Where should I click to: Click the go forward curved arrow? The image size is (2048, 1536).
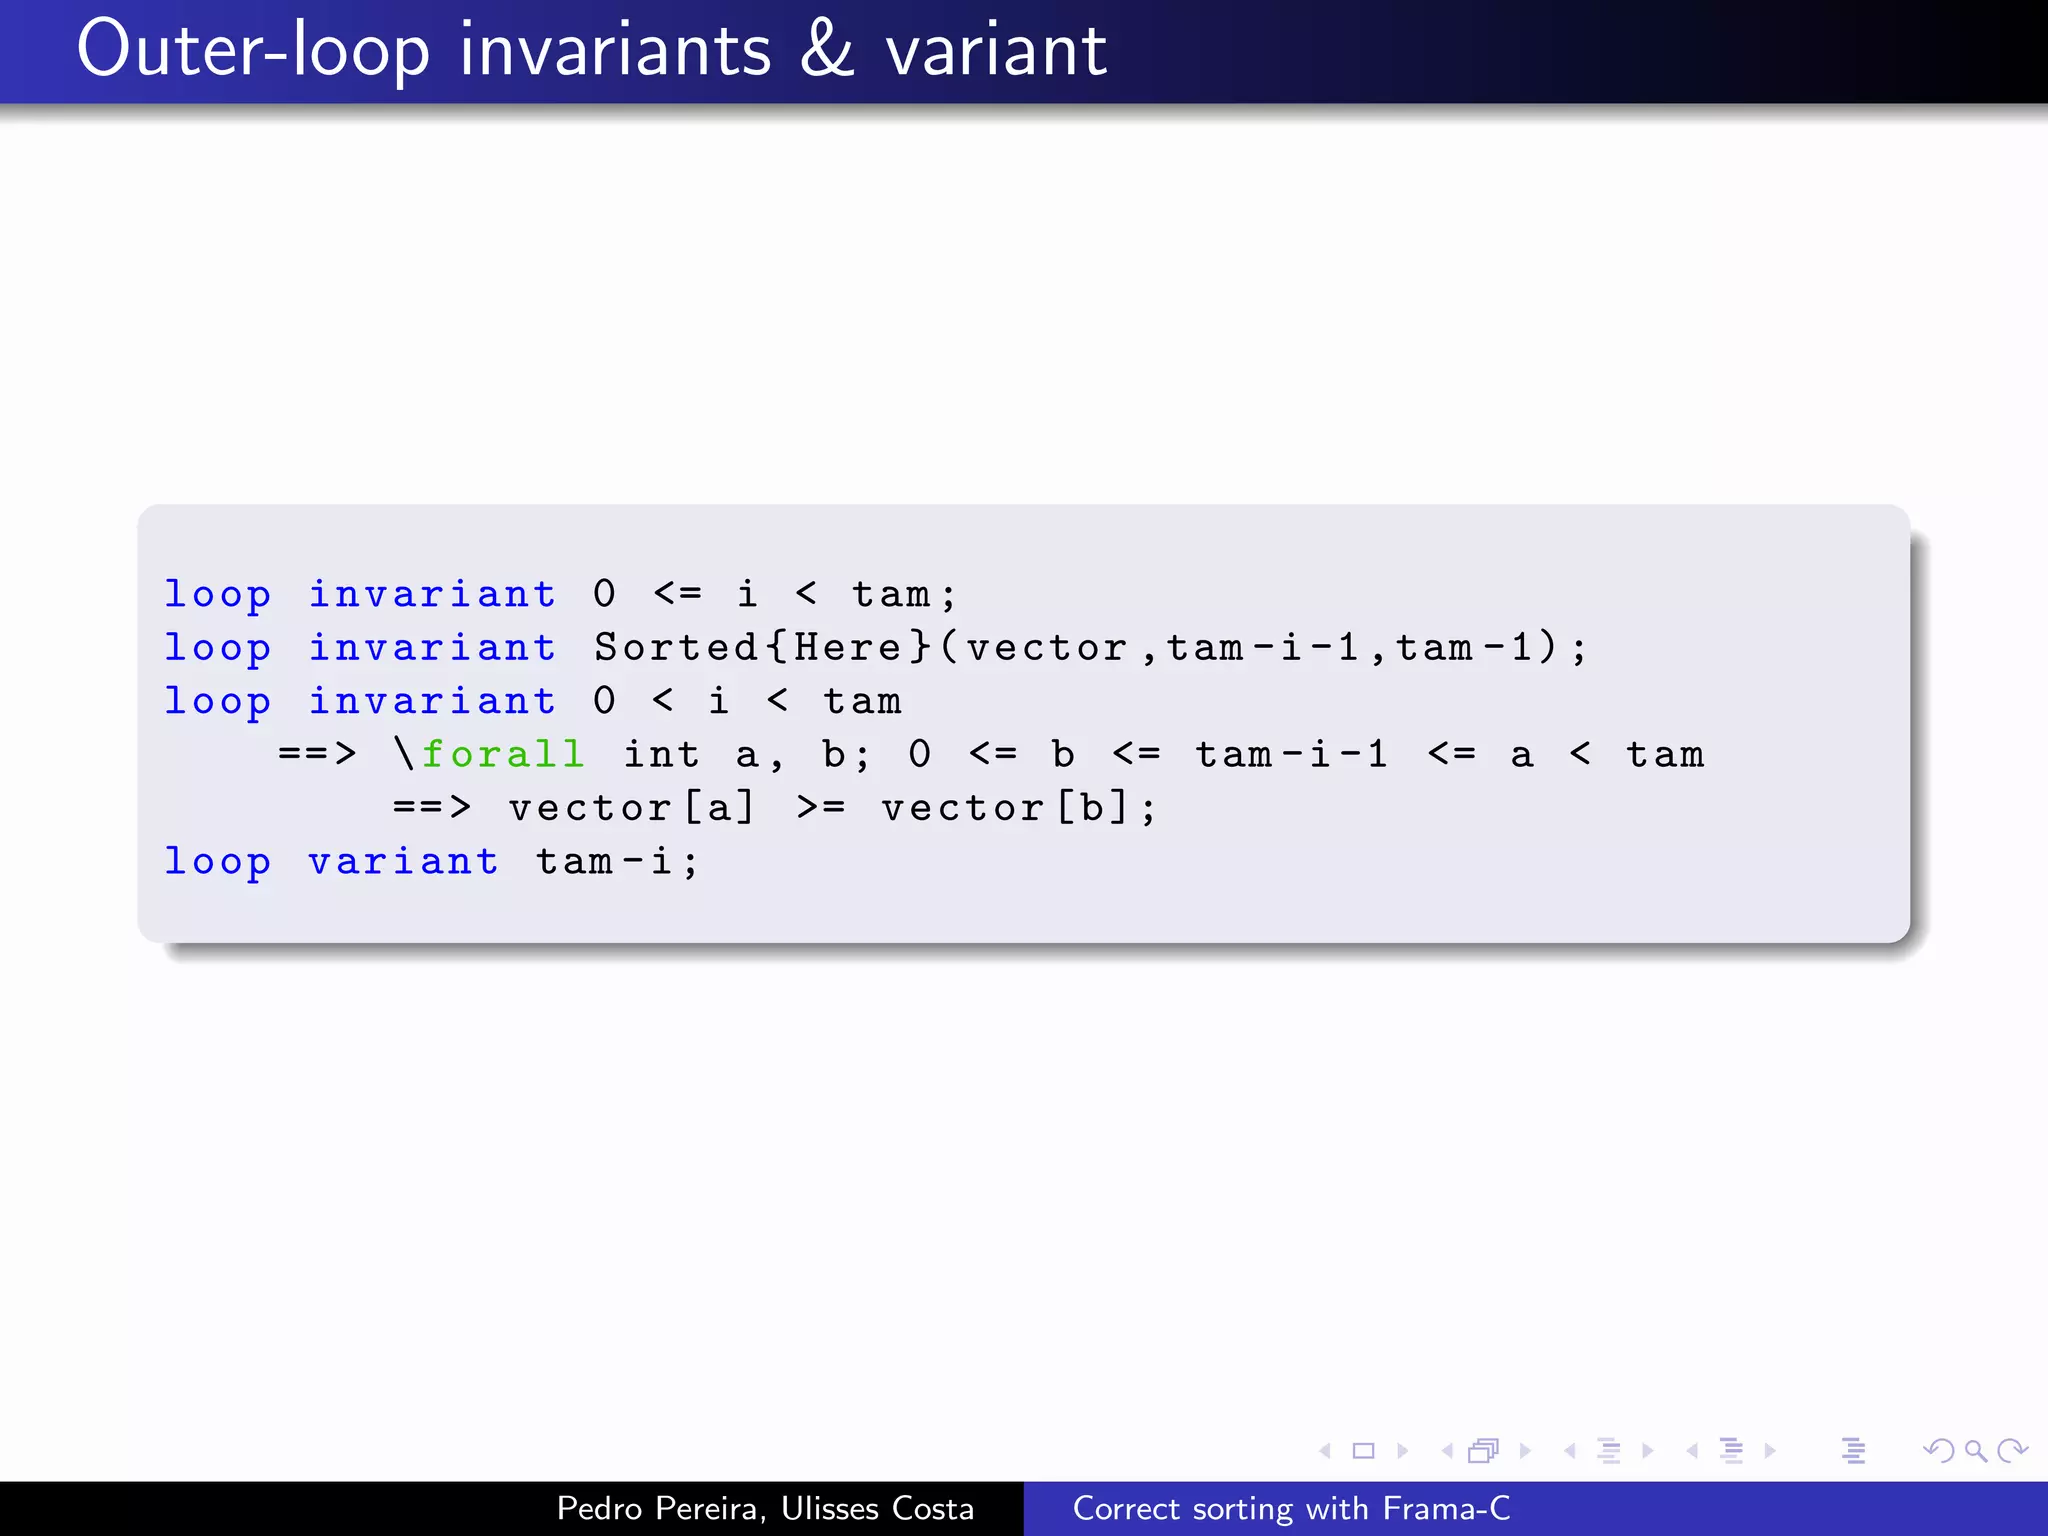2012,1451
